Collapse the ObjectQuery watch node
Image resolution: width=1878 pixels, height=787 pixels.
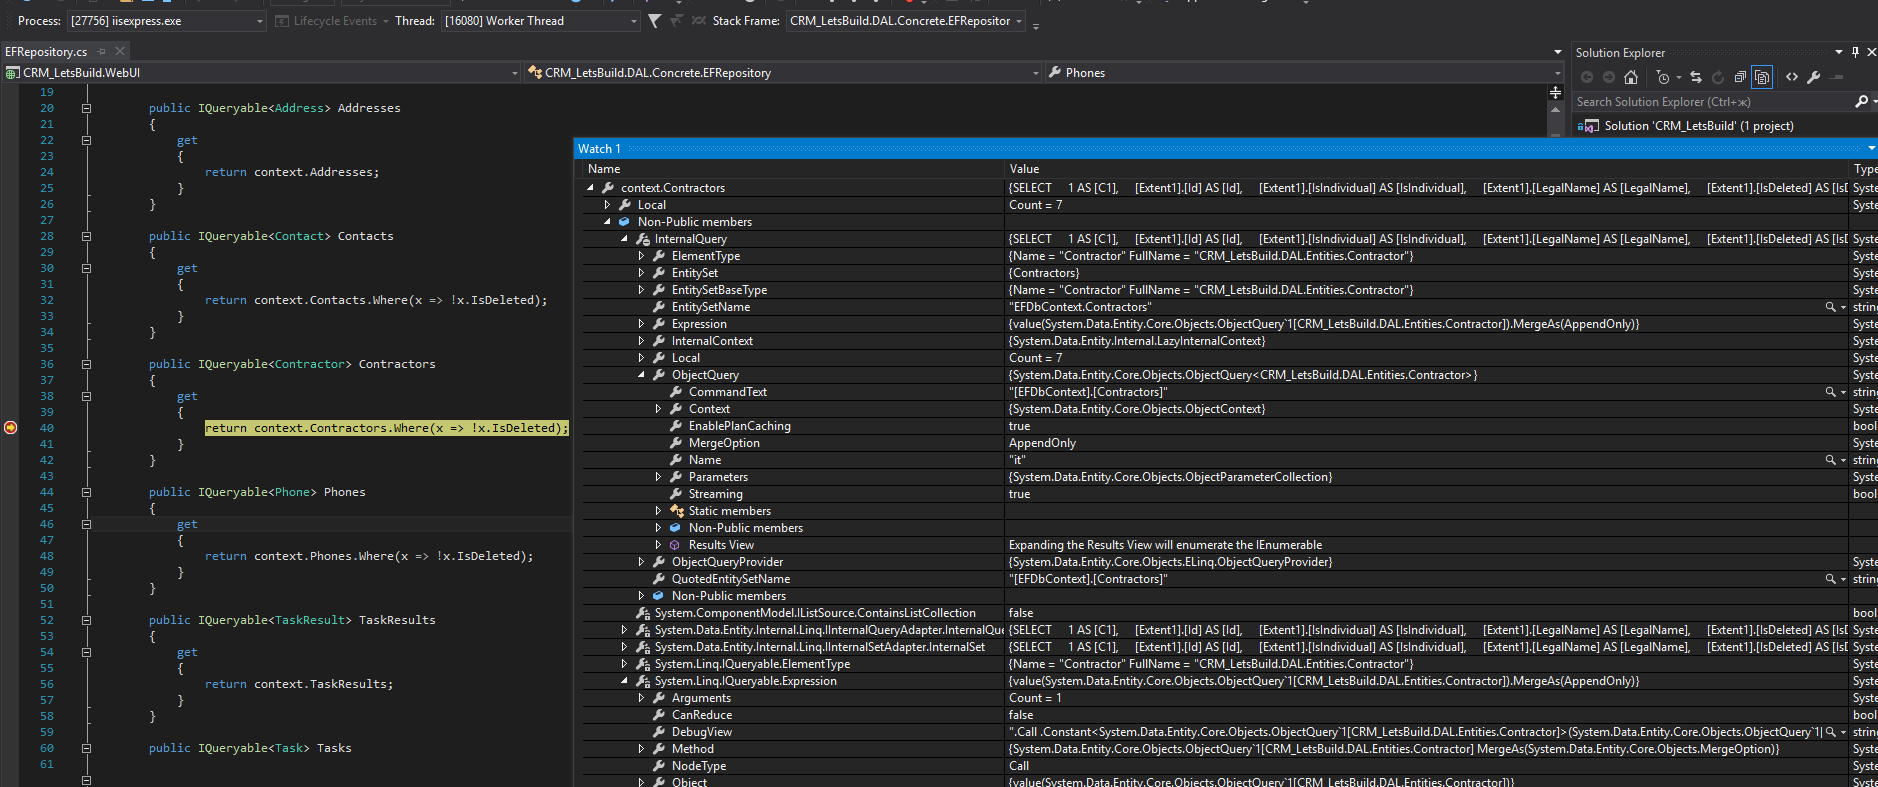coord(641,375)
